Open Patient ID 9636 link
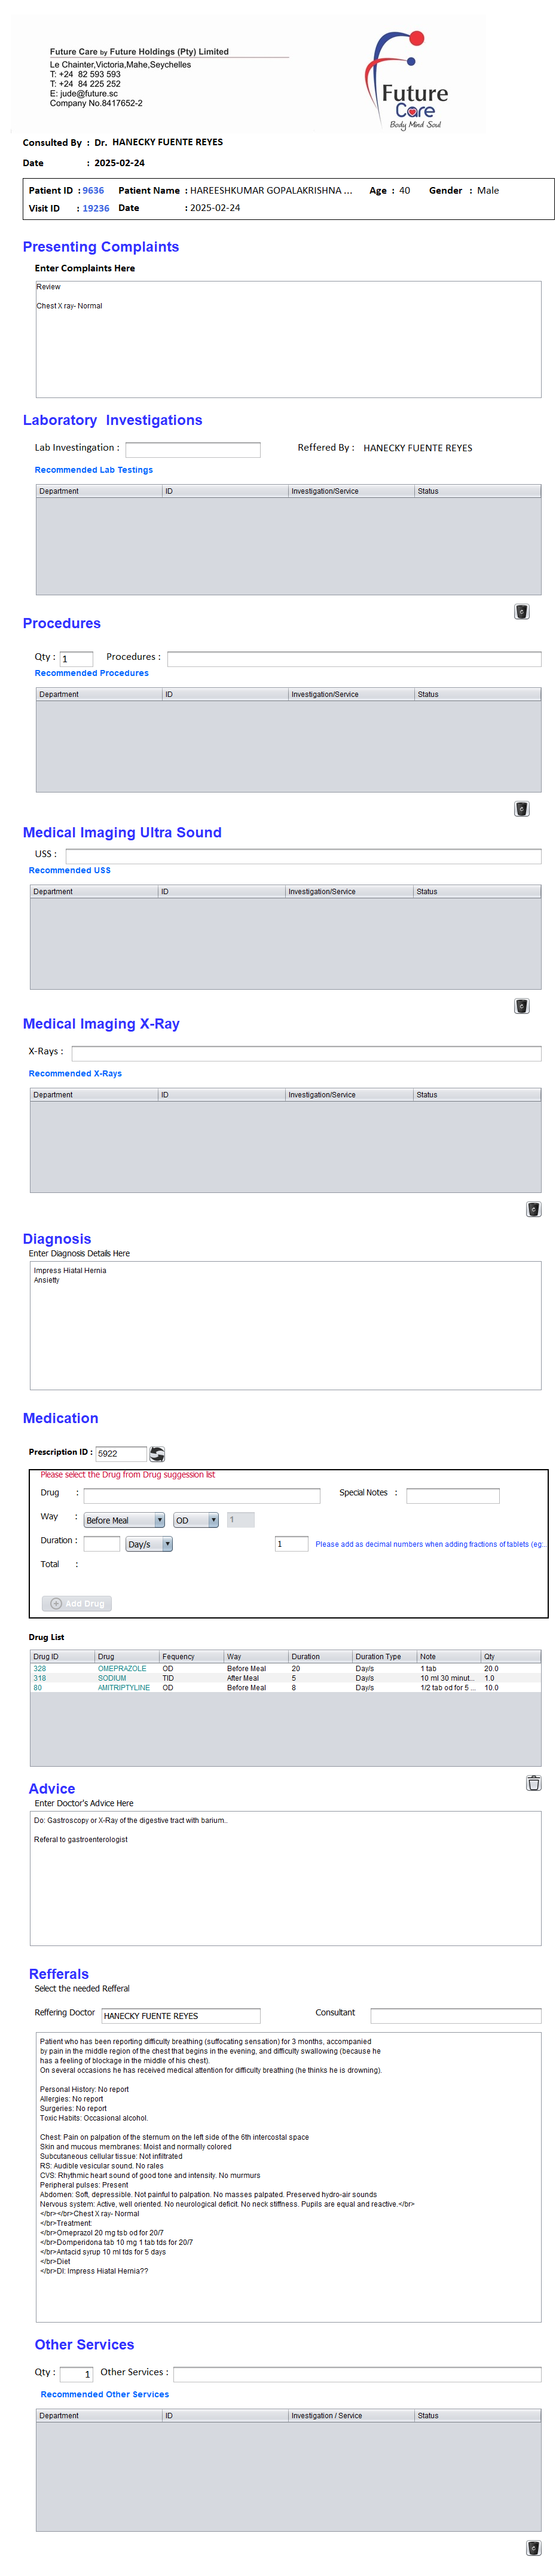 pos(93,190)
